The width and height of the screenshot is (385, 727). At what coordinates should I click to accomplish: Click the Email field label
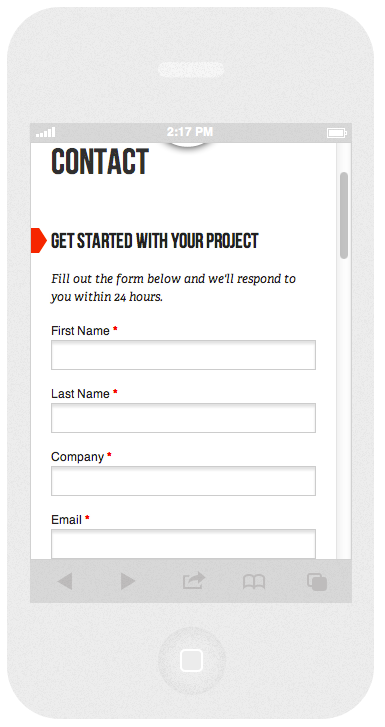pos(66,520)
